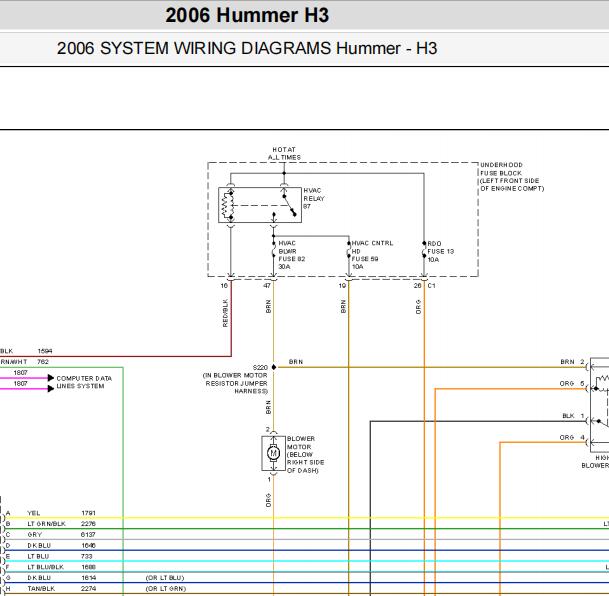
Task: Click the 'BRN' label right of S220
Action: (296, 361)
